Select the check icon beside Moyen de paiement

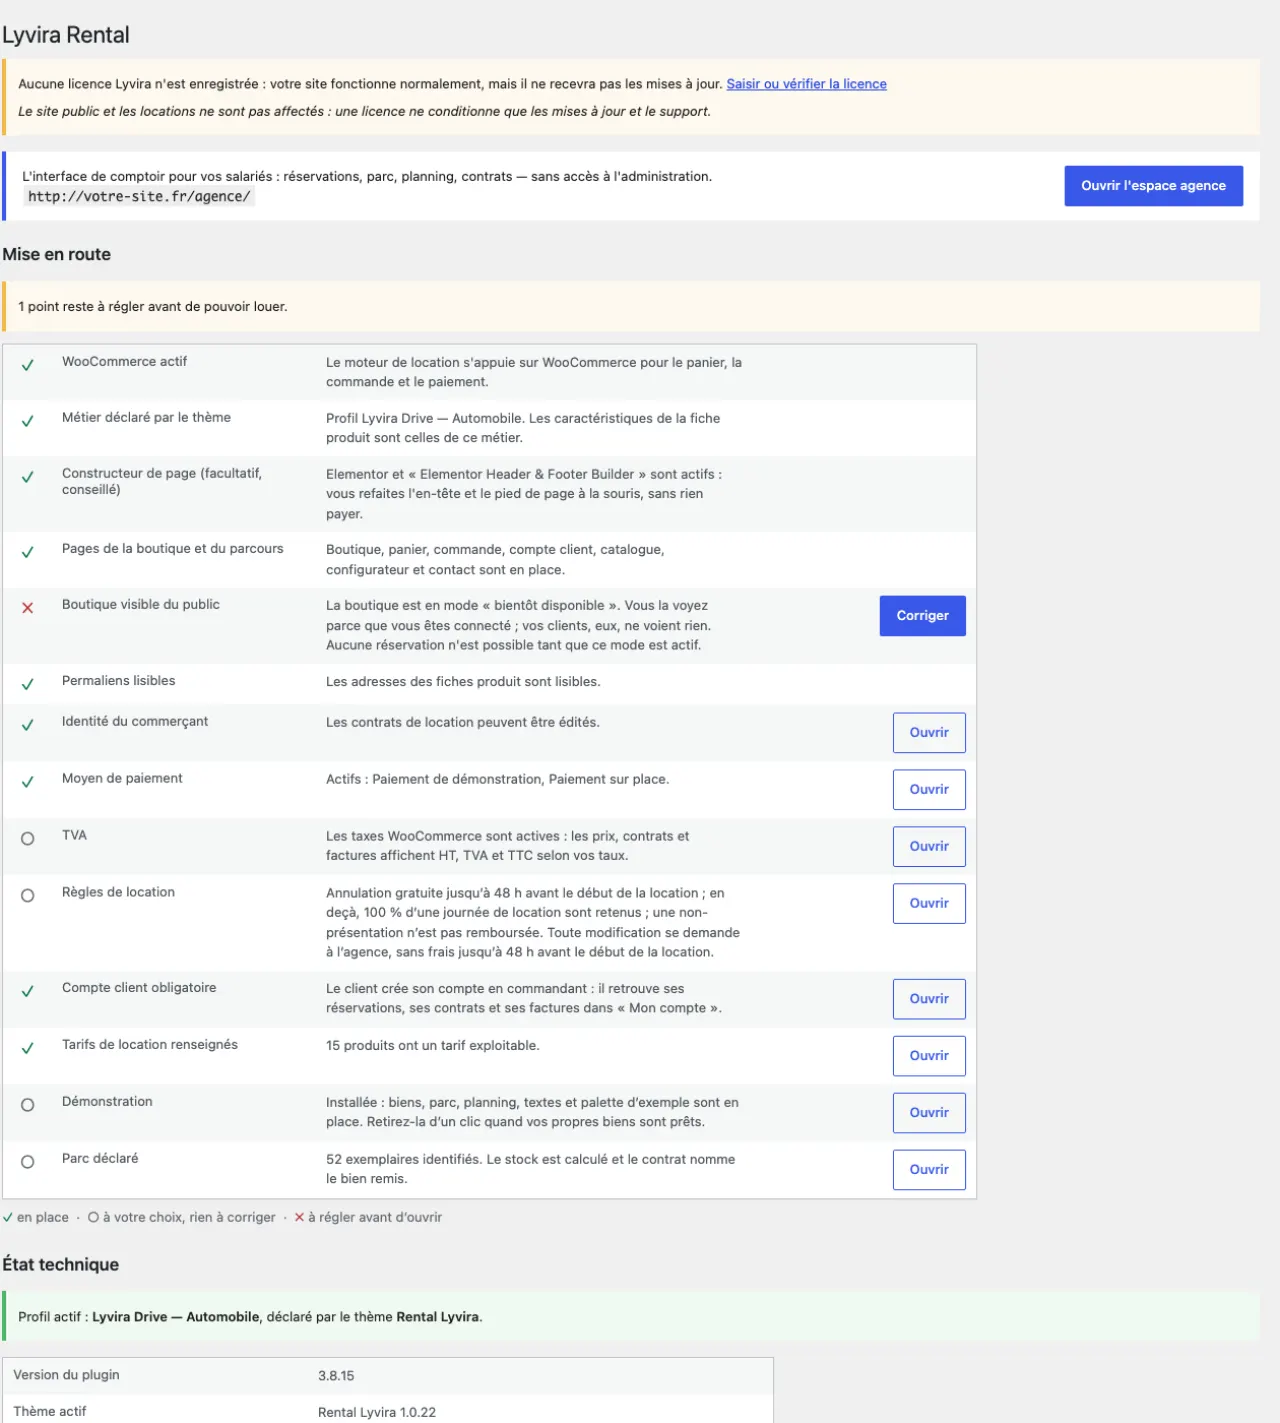tap(28, 782)
